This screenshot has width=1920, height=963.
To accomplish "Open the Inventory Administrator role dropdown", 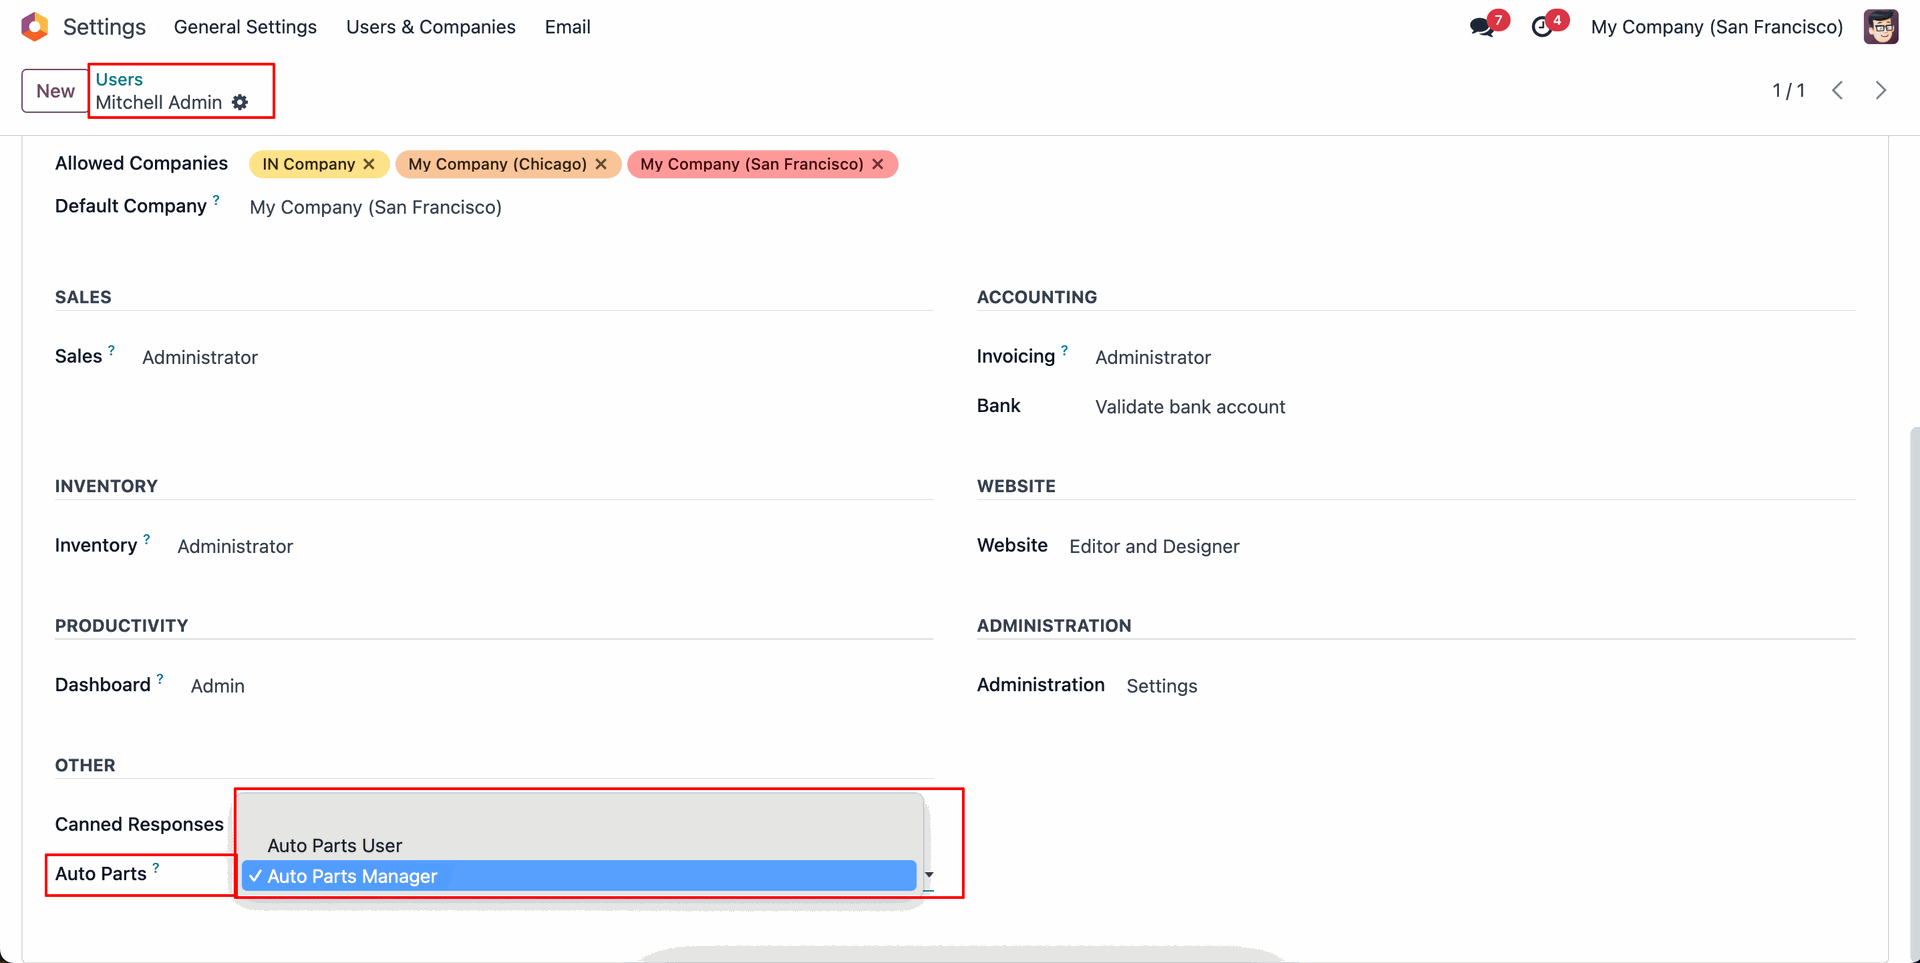I will point(235,546).
